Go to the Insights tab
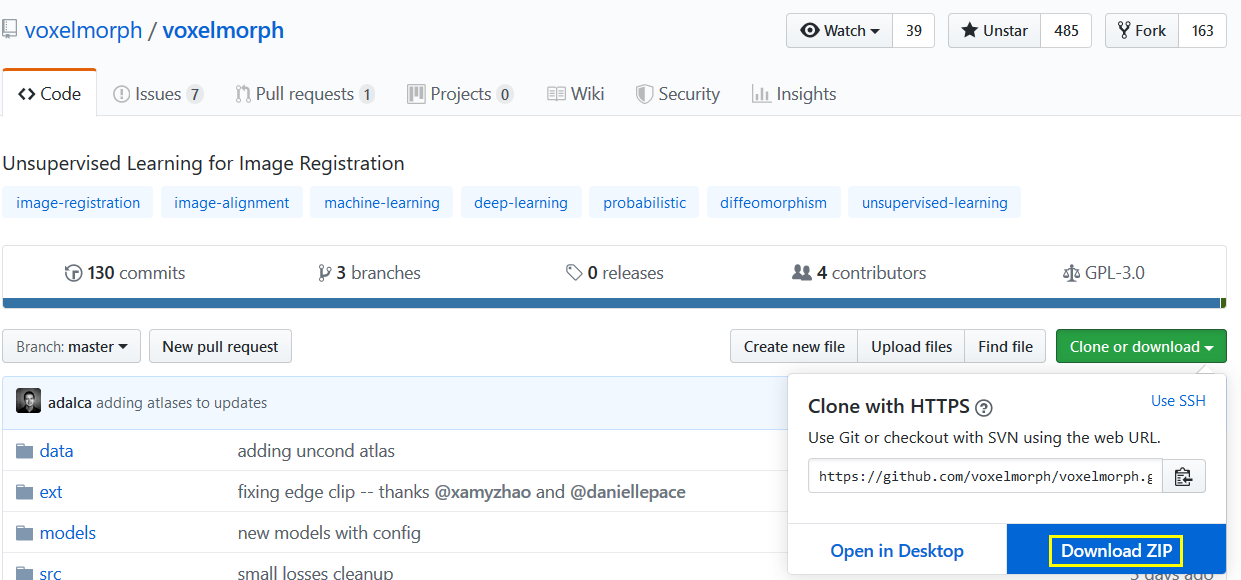Viewport: 1241px width, 580px height. pyautogui.click(x=794, y=94)
